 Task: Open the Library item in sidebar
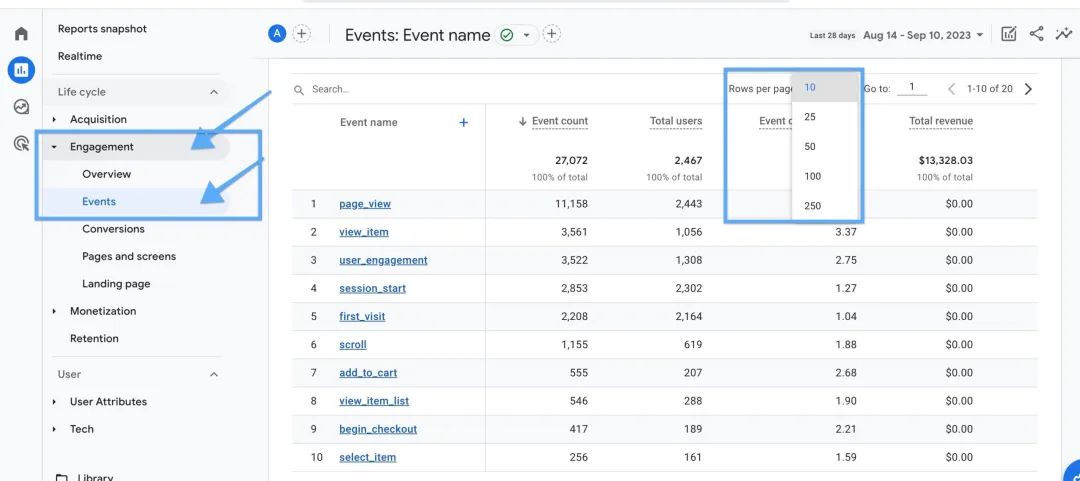[95, 477]
